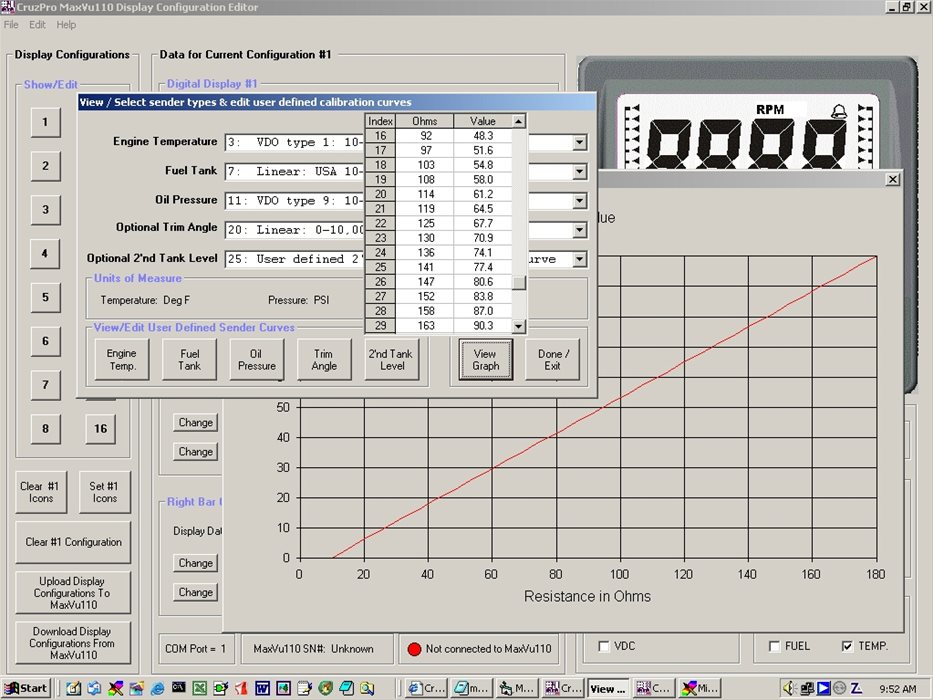Click the magnifier icon in quick launch
This screenshot has width=933, height=700.
pos(367,689)
